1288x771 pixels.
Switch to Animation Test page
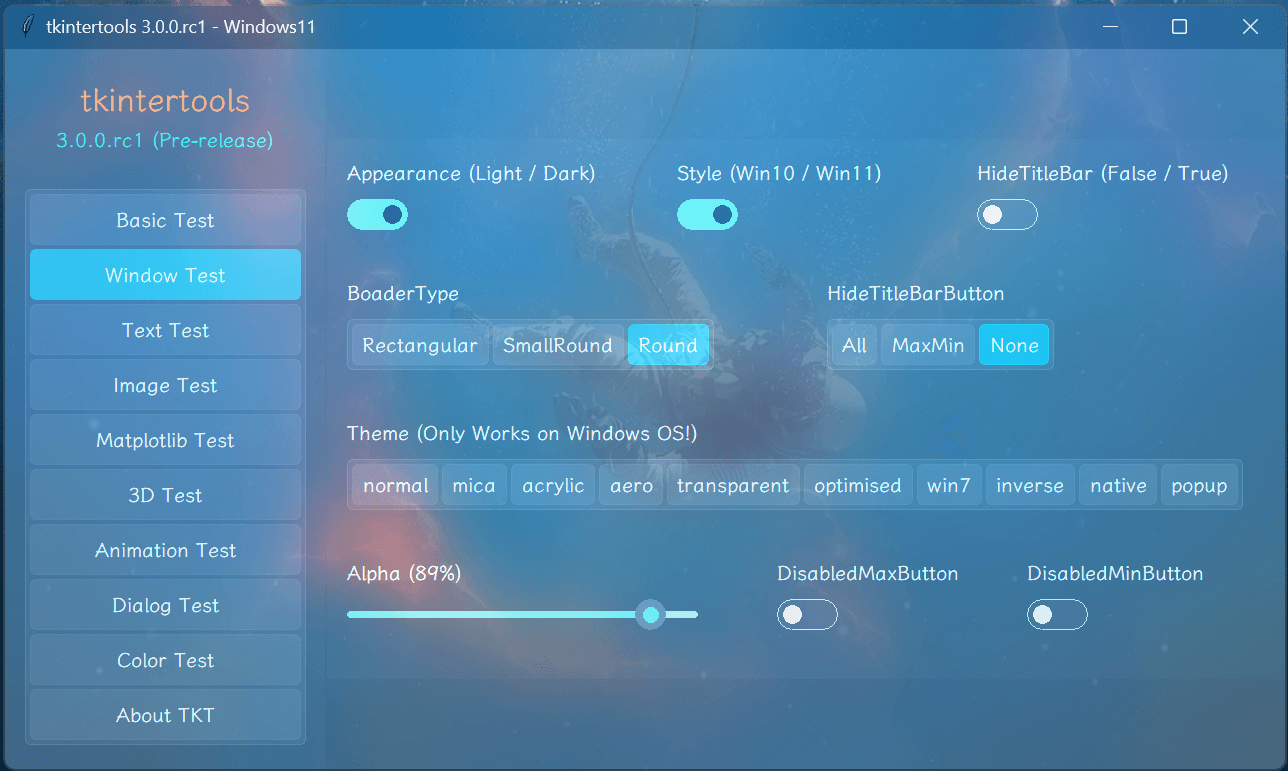[x=165, y=550]
